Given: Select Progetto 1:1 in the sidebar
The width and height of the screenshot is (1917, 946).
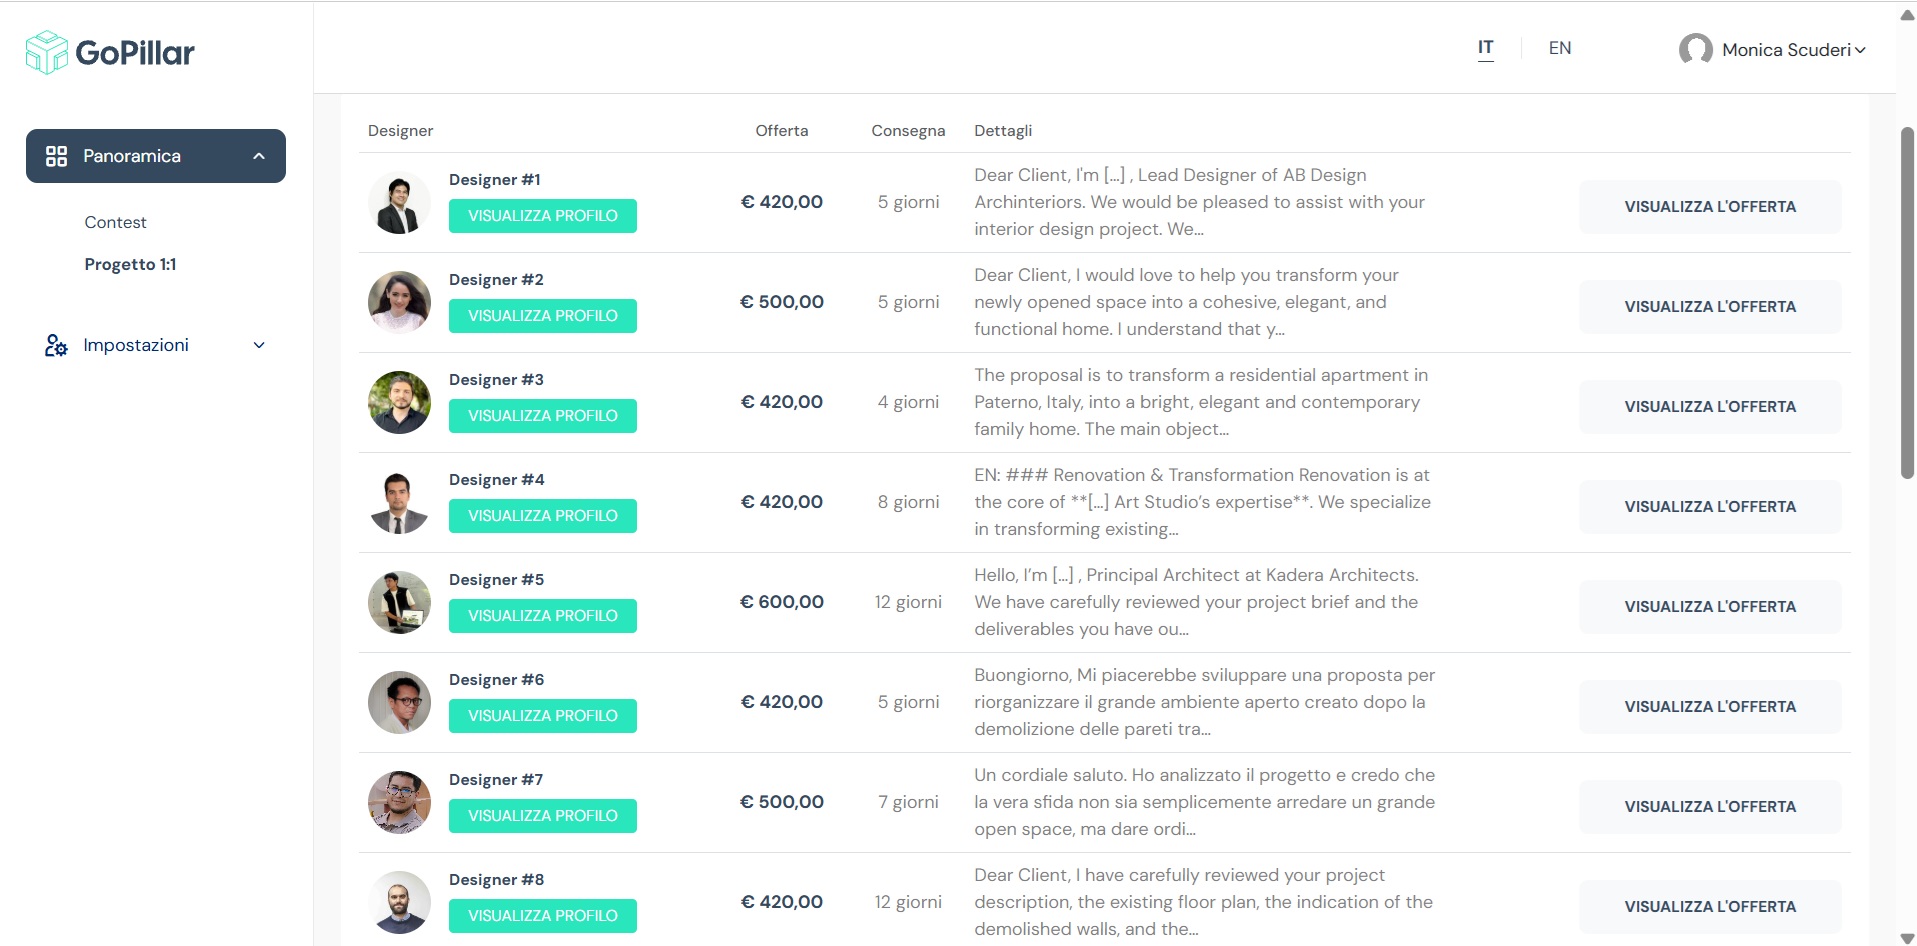Looking at the screenshot, I should click(130, 264).
